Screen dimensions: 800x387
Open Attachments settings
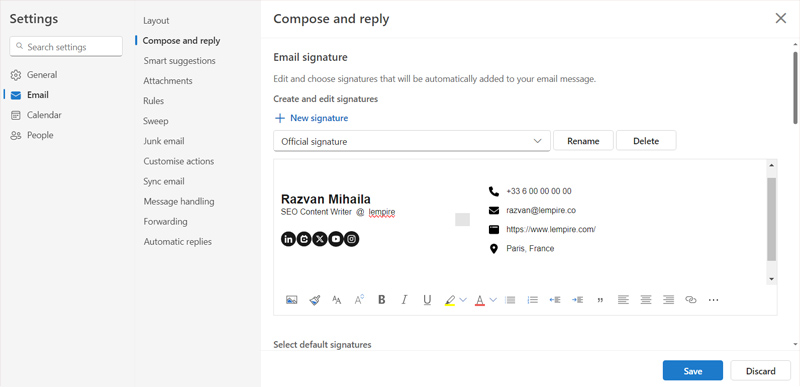168,81
